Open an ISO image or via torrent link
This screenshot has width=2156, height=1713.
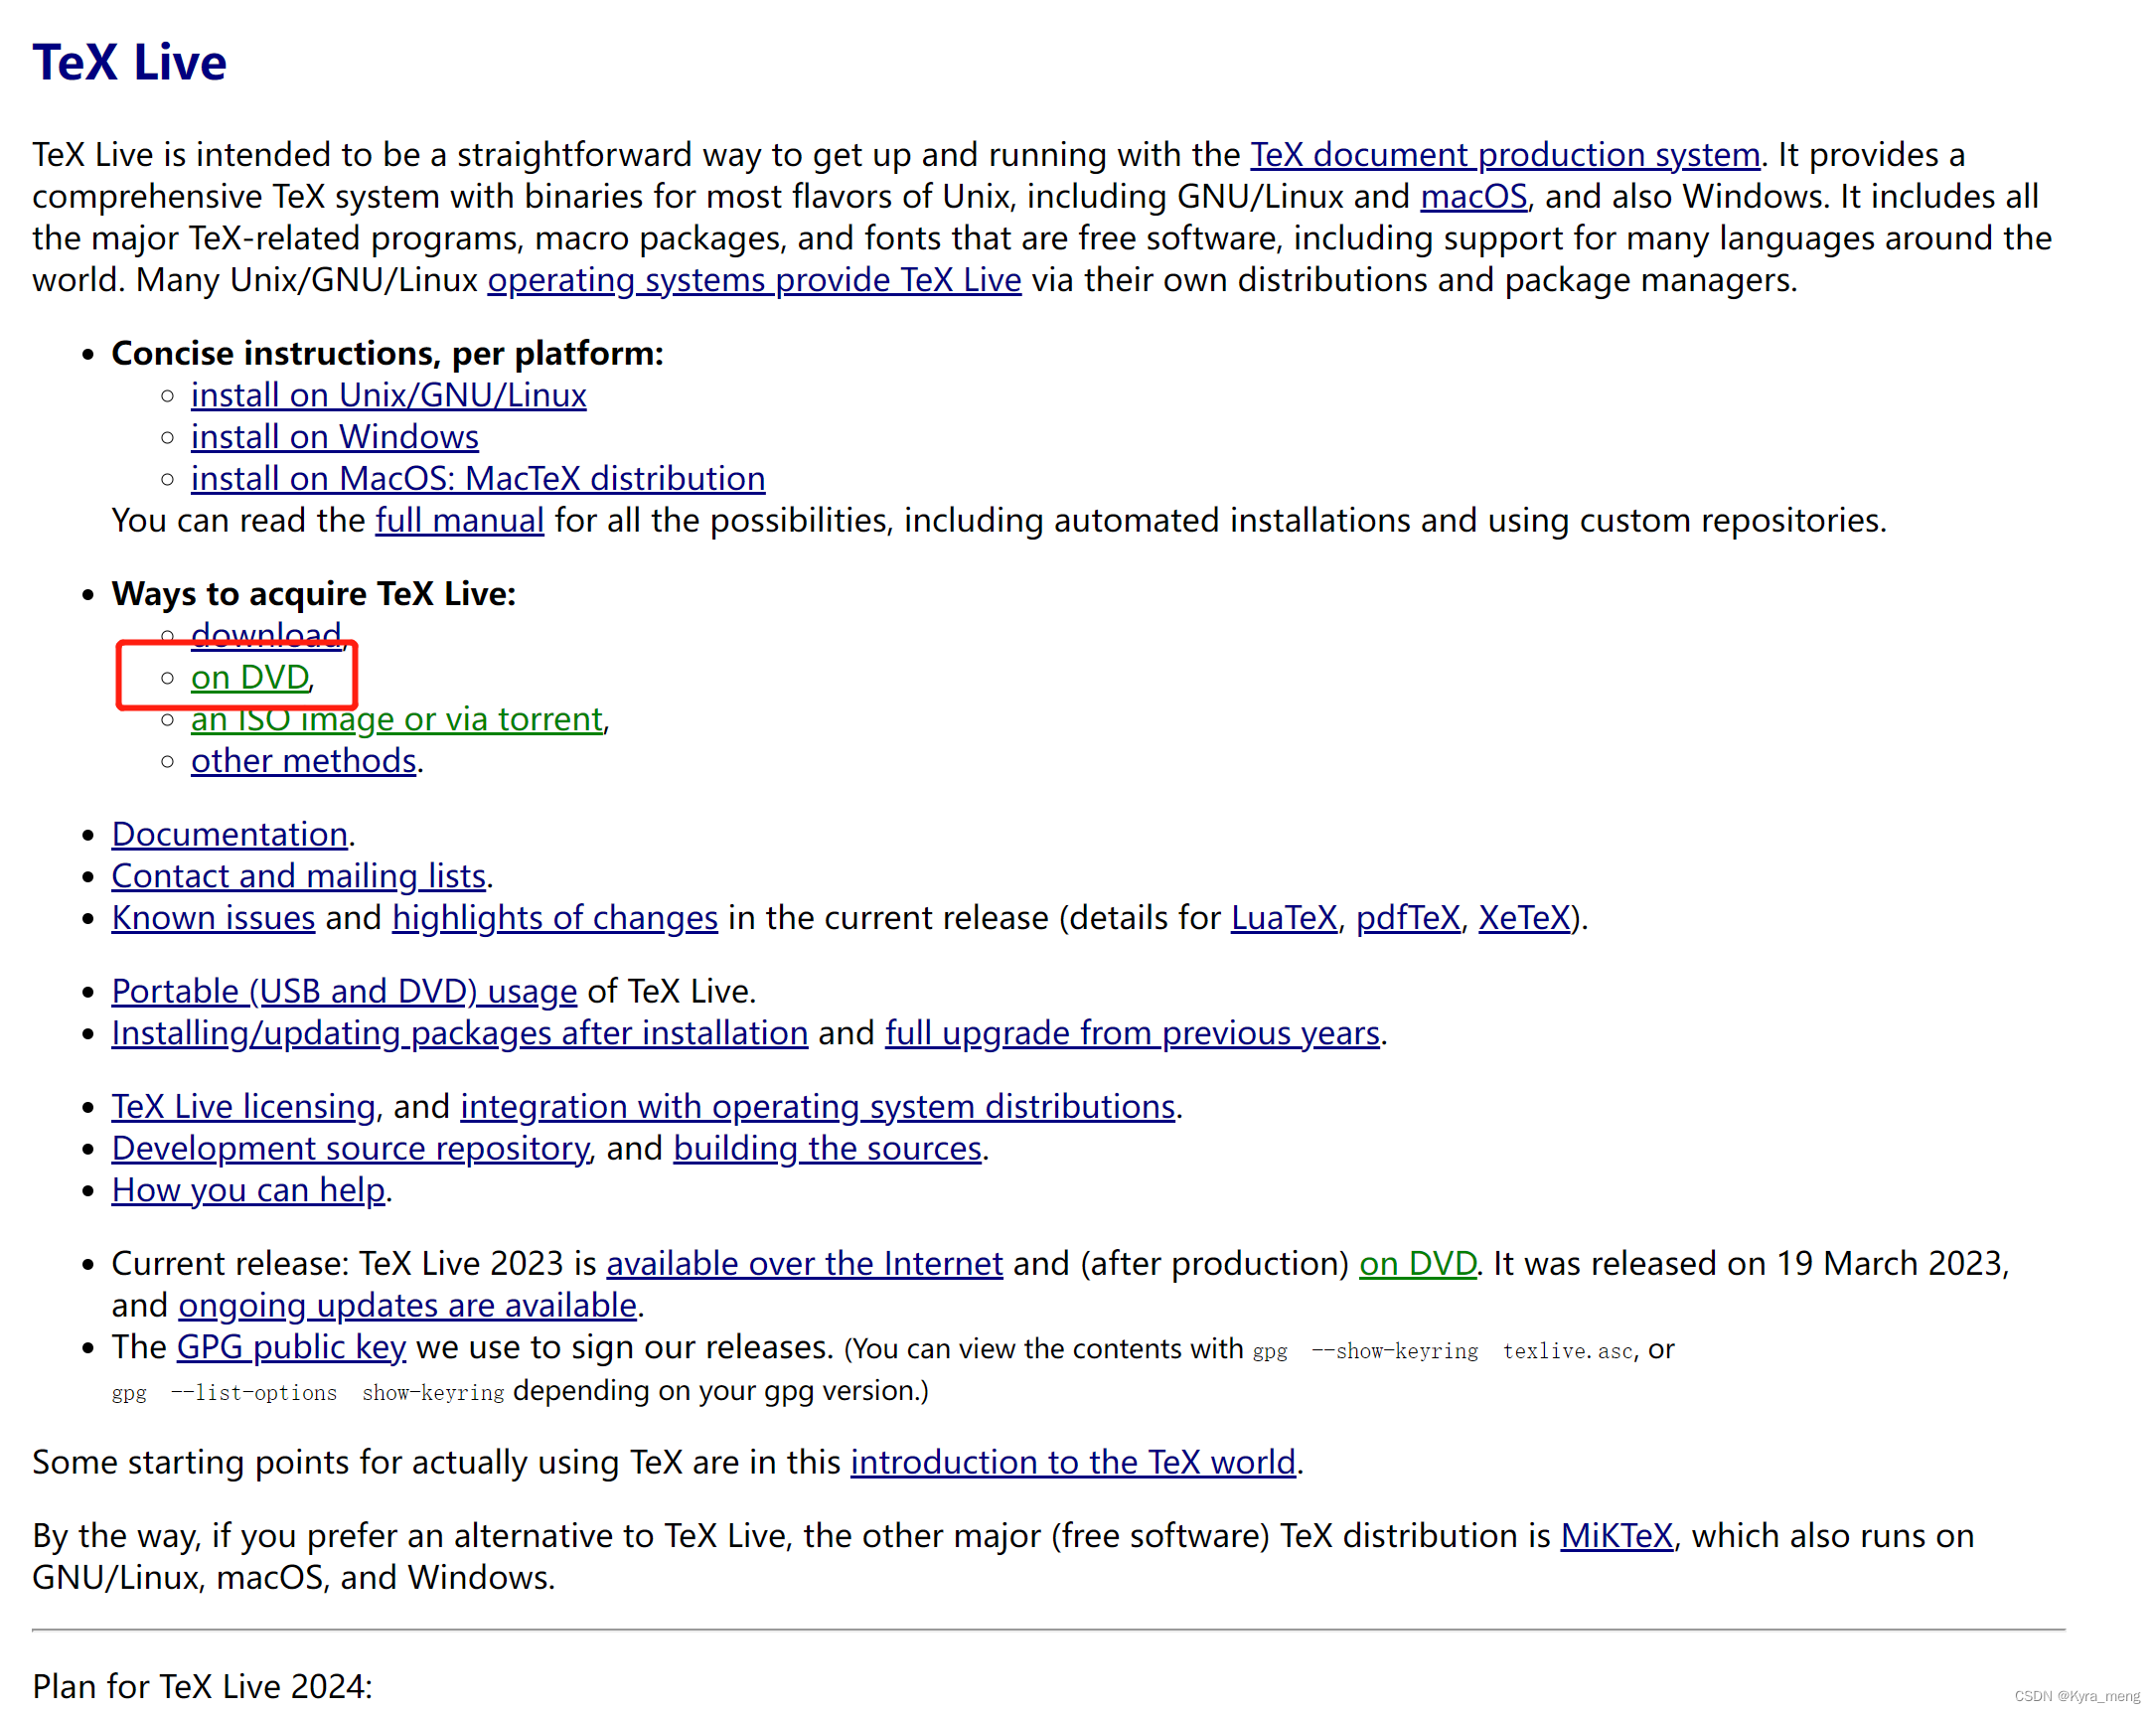(396, 720)
